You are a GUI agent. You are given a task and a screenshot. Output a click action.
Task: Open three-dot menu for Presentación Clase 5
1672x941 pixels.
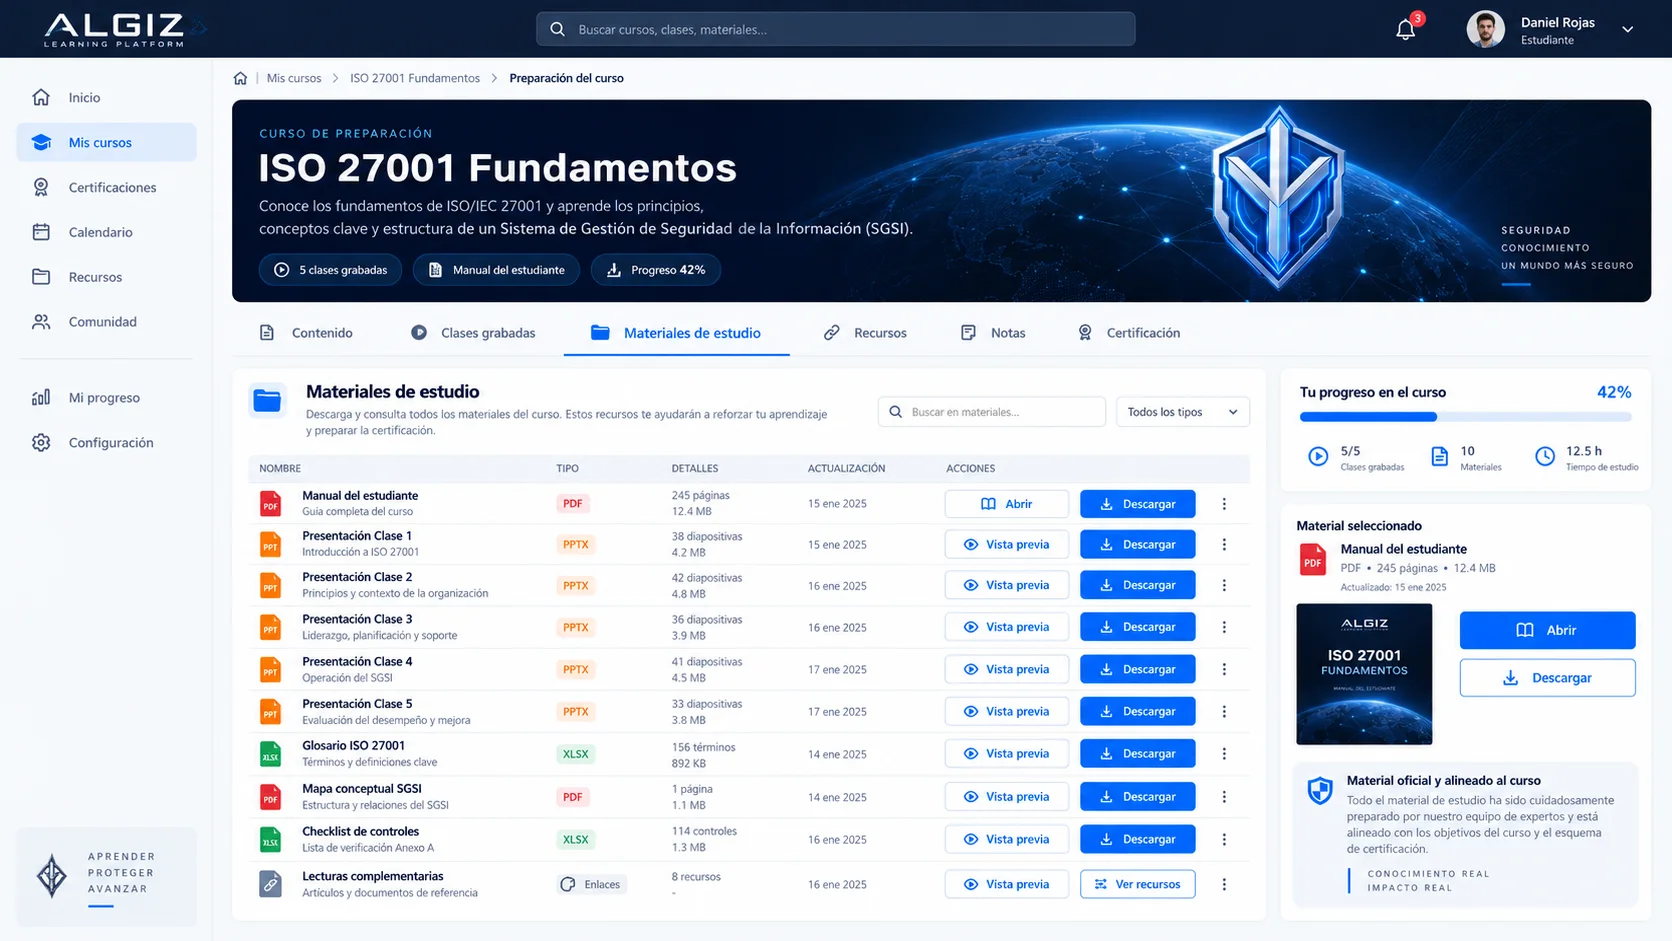1224,711
